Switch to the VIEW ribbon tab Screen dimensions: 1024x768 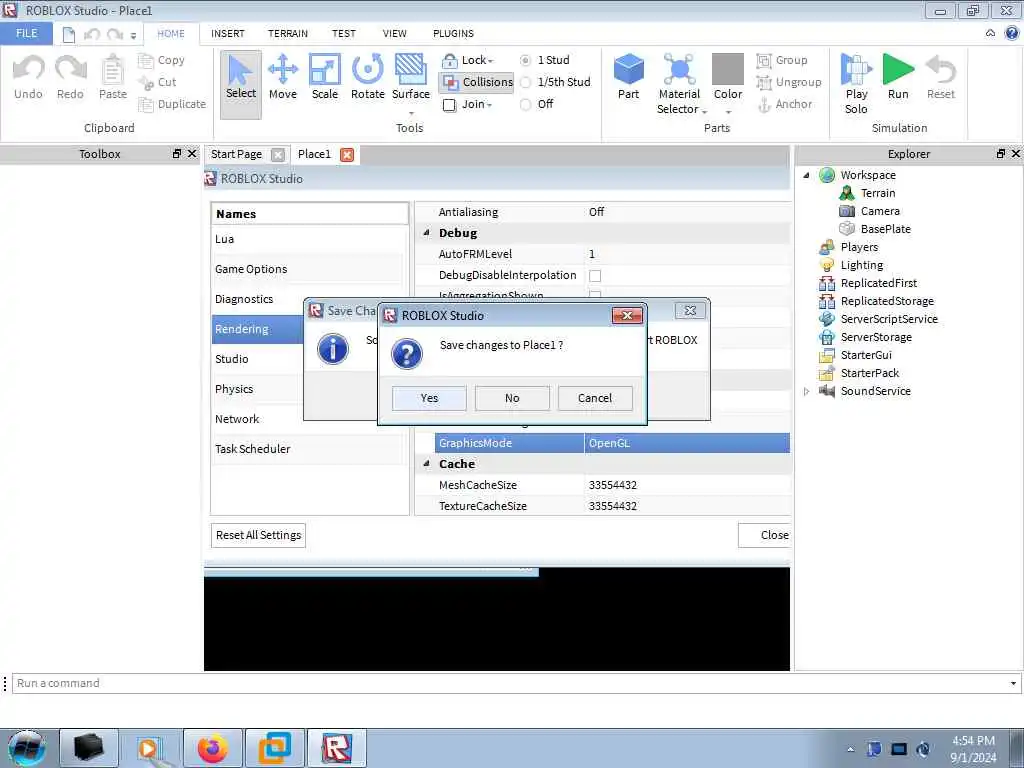(394, 33)
